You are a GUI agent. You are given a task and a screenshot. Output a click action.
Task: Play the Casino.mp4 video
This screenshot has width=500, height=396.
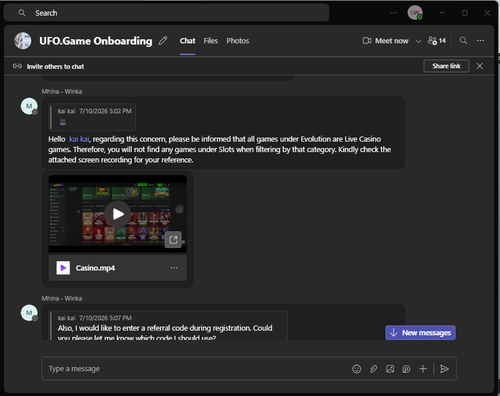click(117, 214)
